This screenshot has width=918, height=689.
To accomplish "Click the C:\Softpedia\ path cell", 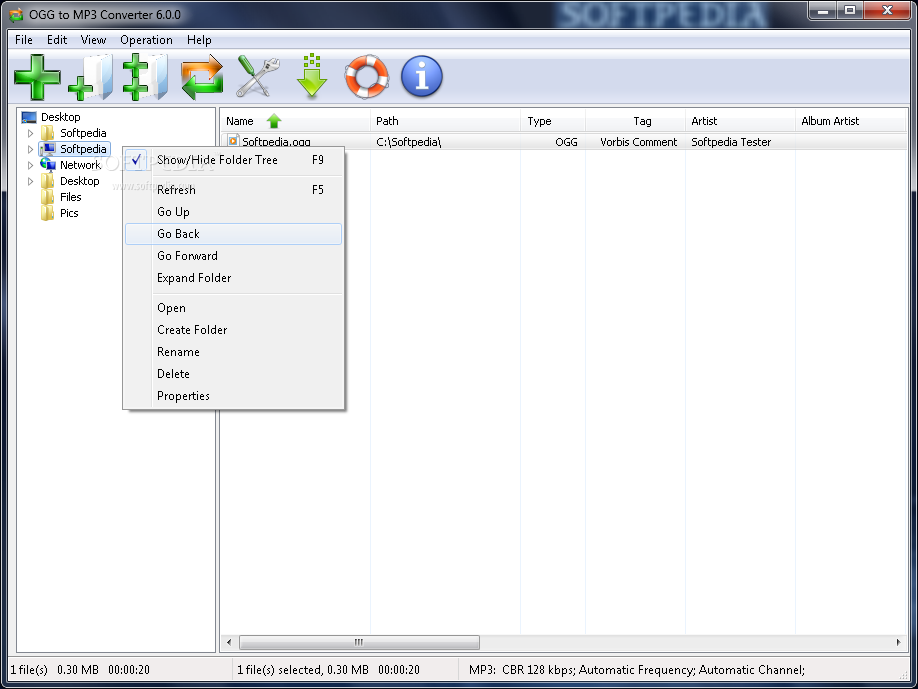I will (x=409, y=142).
